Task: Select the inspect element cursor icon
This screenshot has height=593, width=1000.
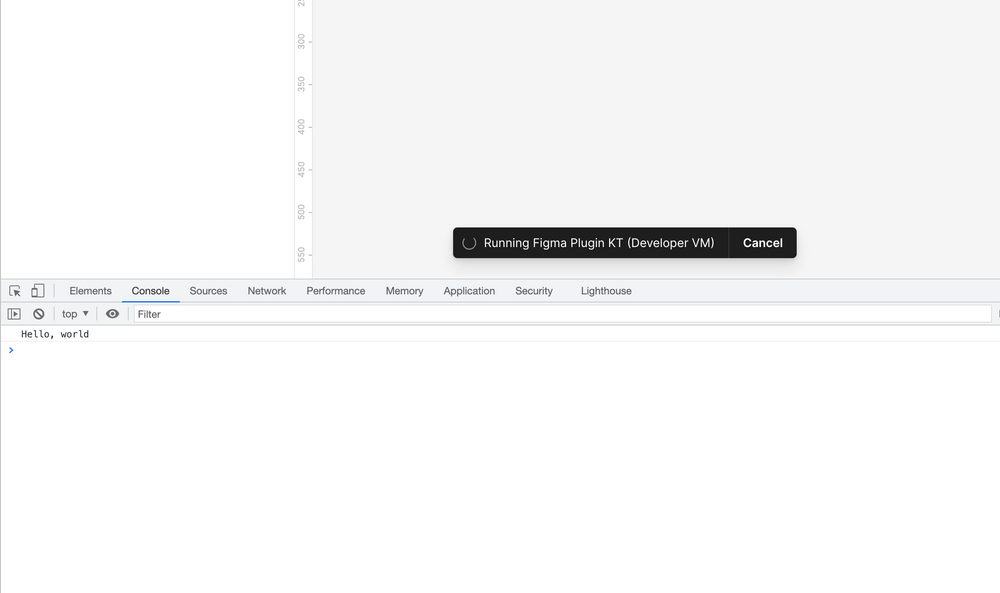Action: (x=14, y=290)
